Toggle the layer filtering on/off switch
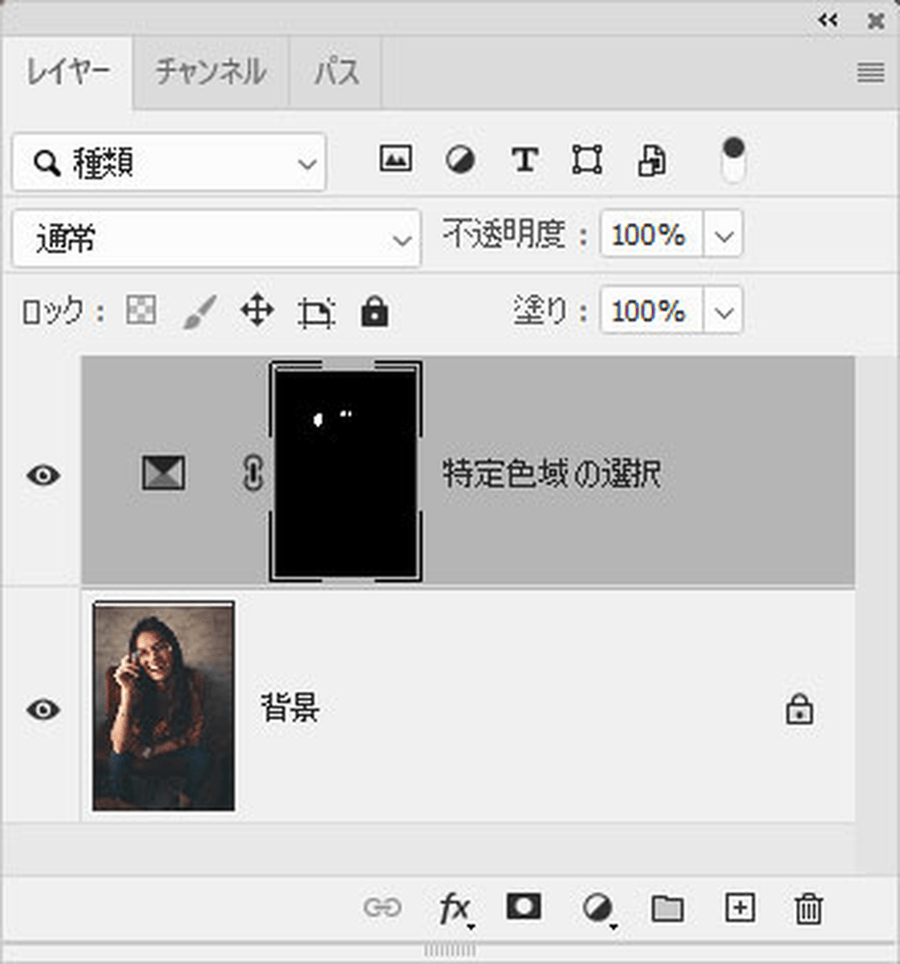The image size is (900, 964). tap(733, 160)
